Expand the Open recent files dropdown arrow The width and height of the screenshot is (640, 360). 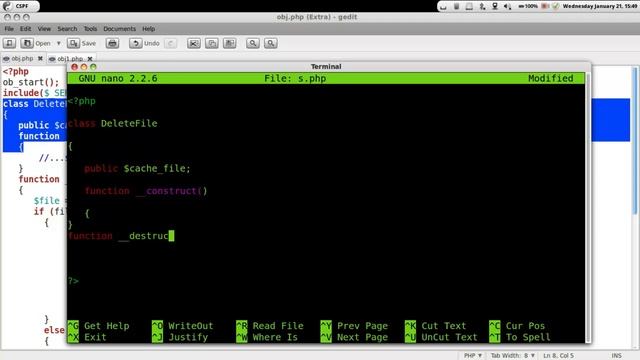(x=58, y=43)
